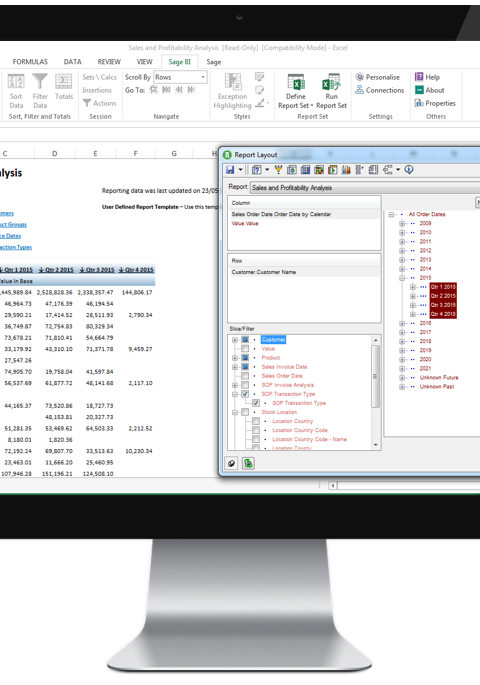Click the Qtr 1 2015 column header link
The width and height of the screenshot is (480, 685).
(x=16, y=270)
